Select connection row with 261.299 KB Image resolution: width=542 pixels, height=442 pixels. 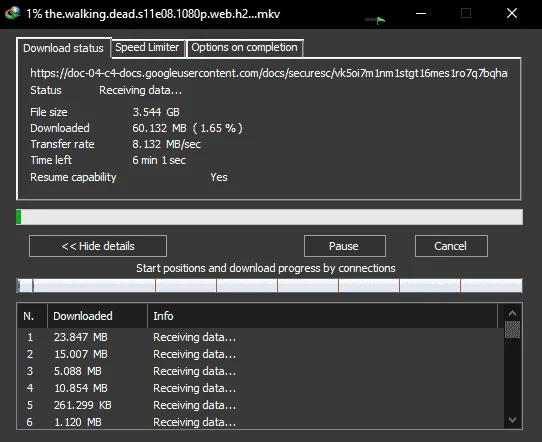(x=261, y=405)
